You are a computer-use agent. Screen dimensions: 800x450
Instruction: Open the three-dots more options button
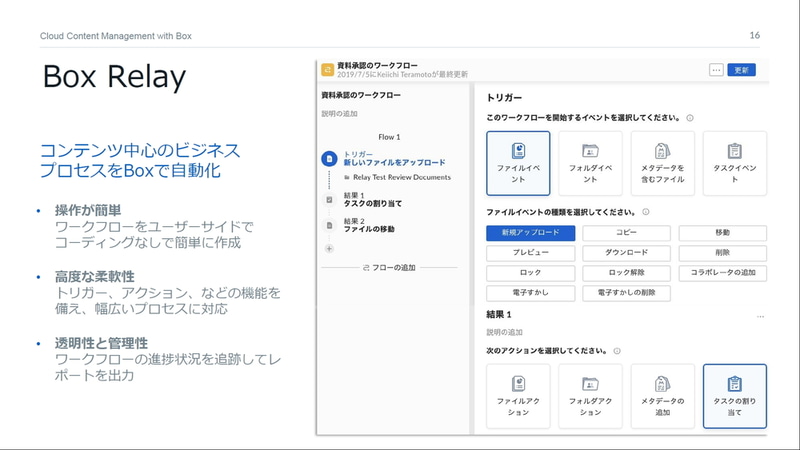(716, 70)
